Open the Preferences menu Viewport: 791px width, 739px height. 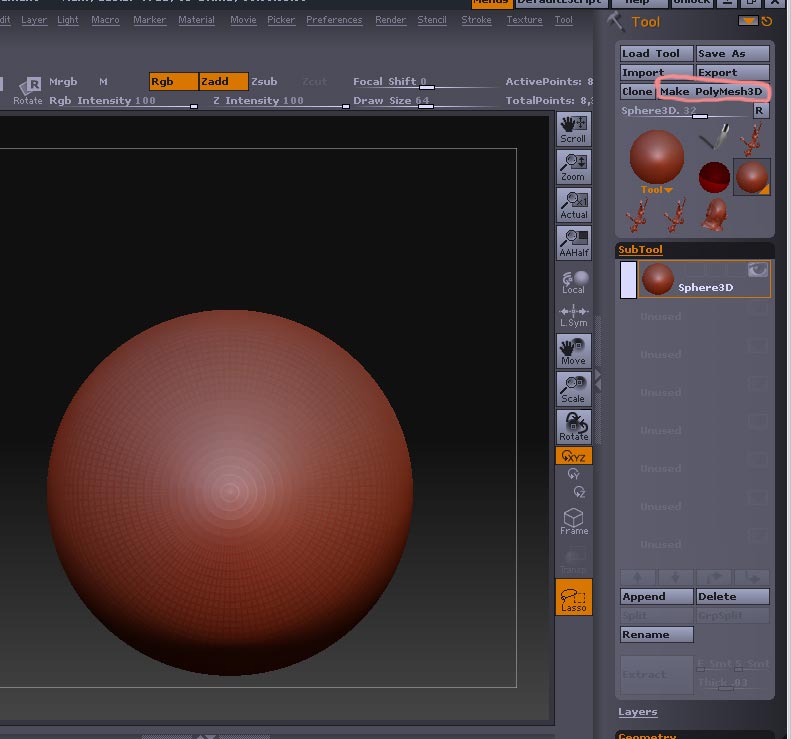334,20
